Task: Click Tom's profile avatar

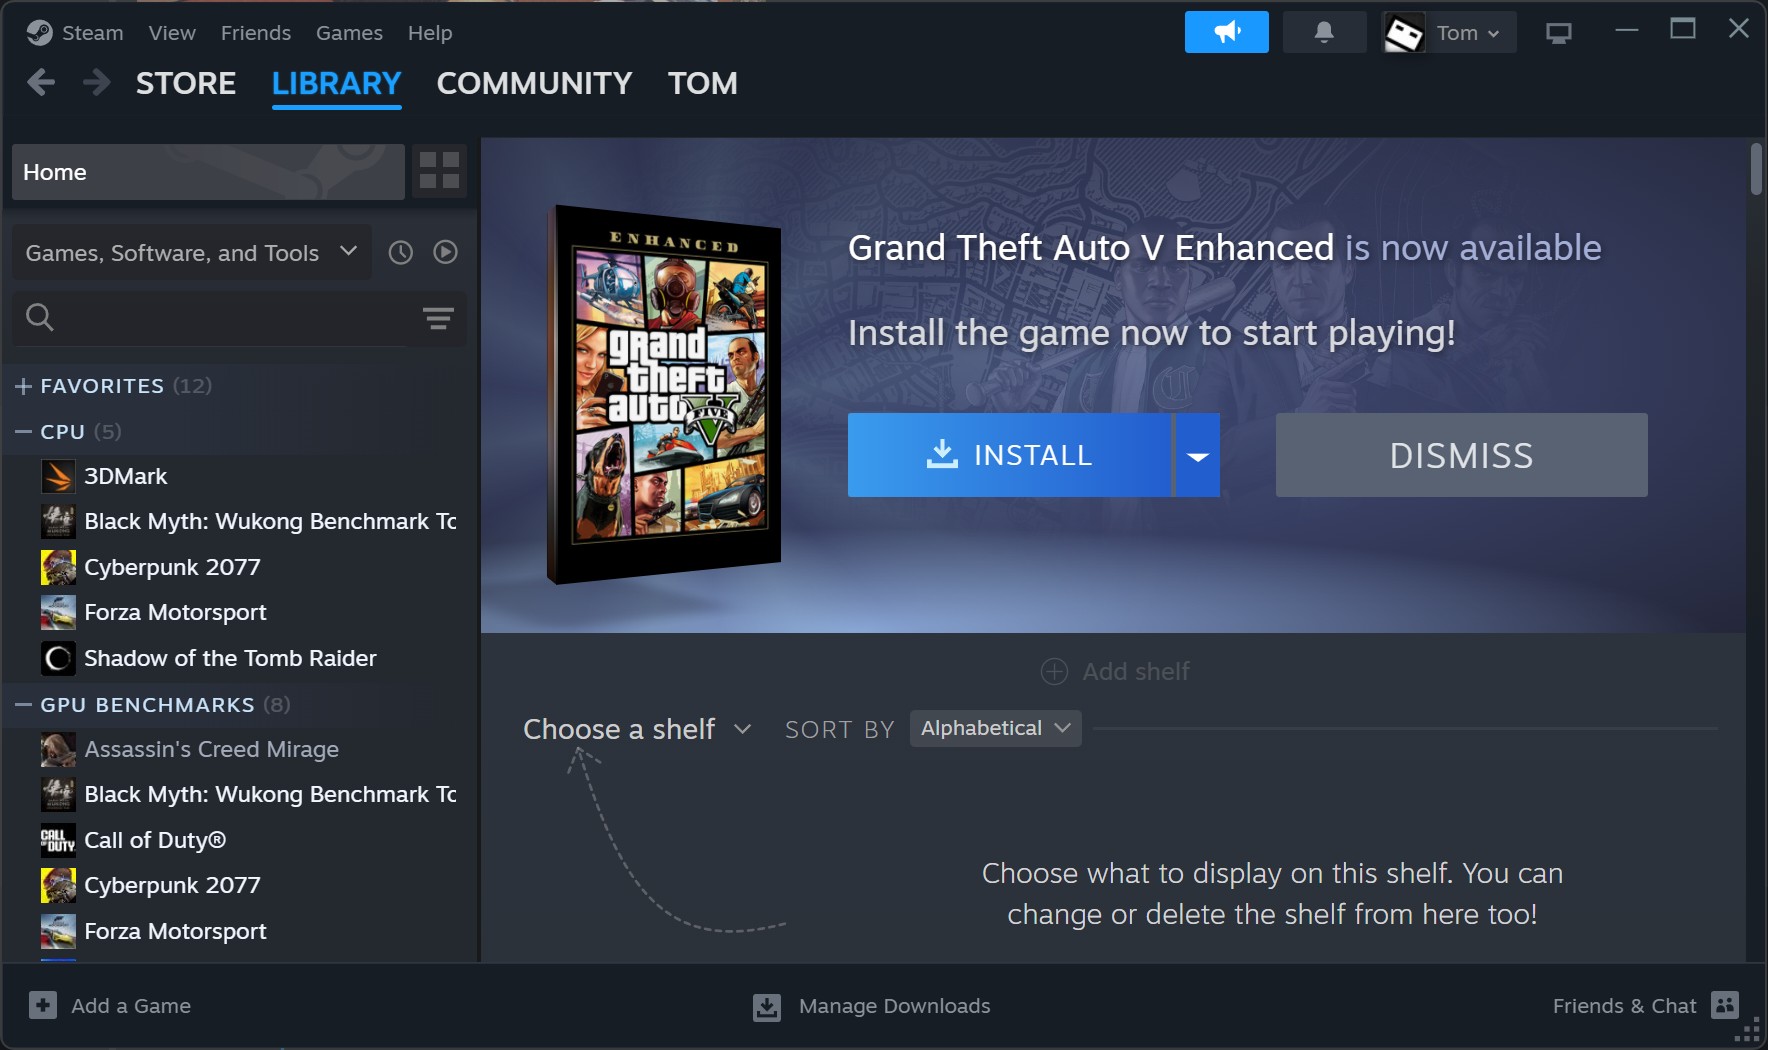Action: (x=1404, y=33)
